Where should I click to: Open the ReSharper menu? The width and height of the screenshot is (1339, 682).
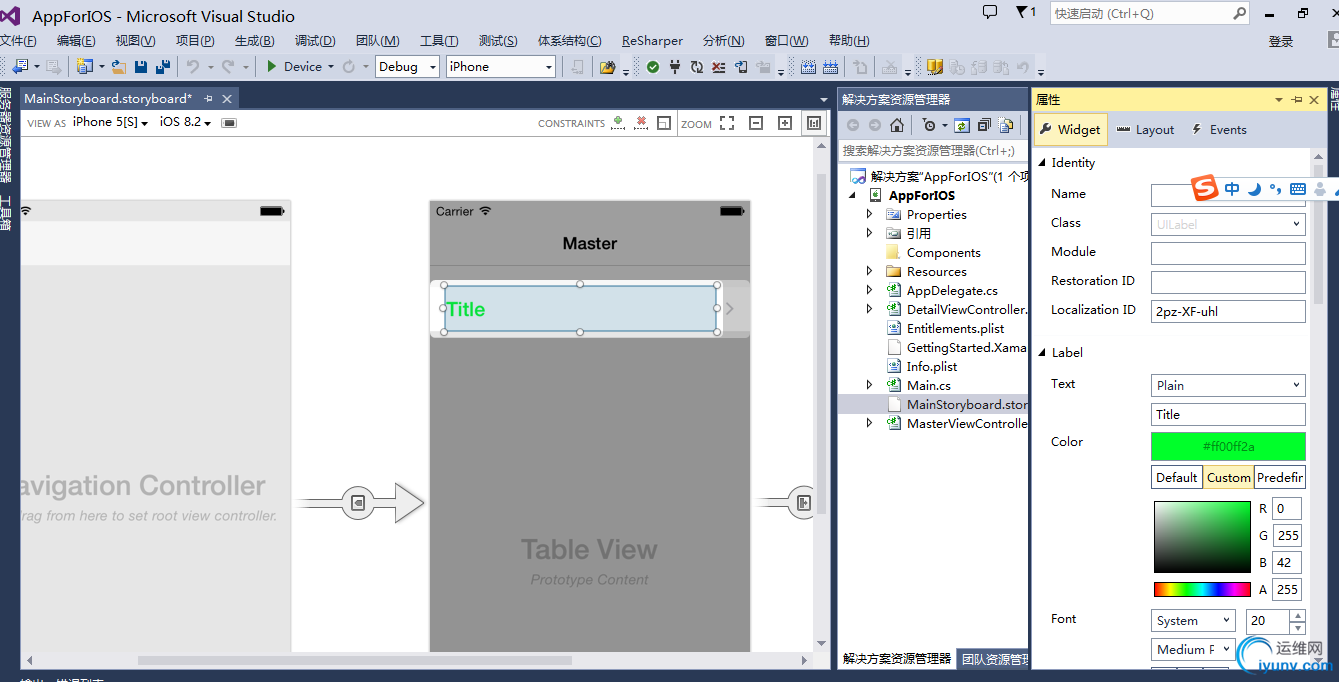tap(652, 41)
